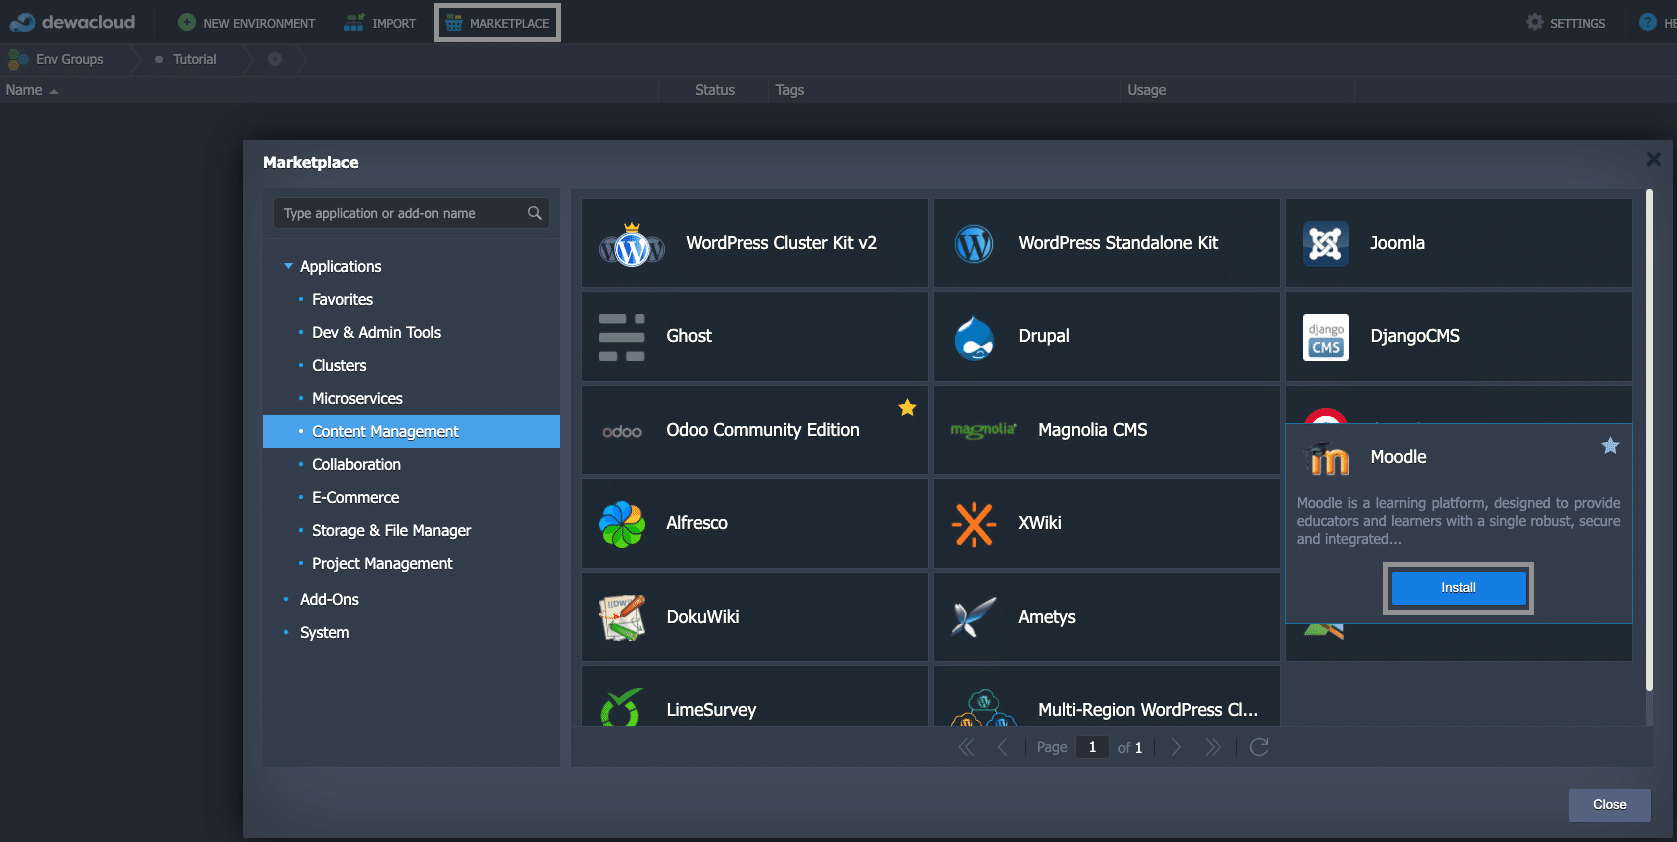
Task: Unfavorite Odoo Community Edition star
Action: (907, 407)
